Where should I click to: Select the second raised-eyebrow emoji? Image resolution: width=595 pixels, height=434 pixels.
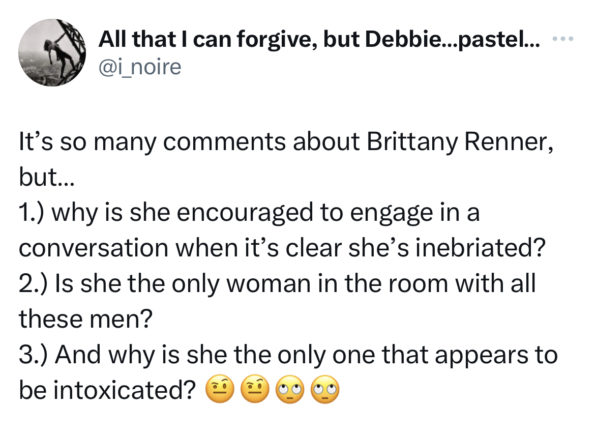point(255,389)
